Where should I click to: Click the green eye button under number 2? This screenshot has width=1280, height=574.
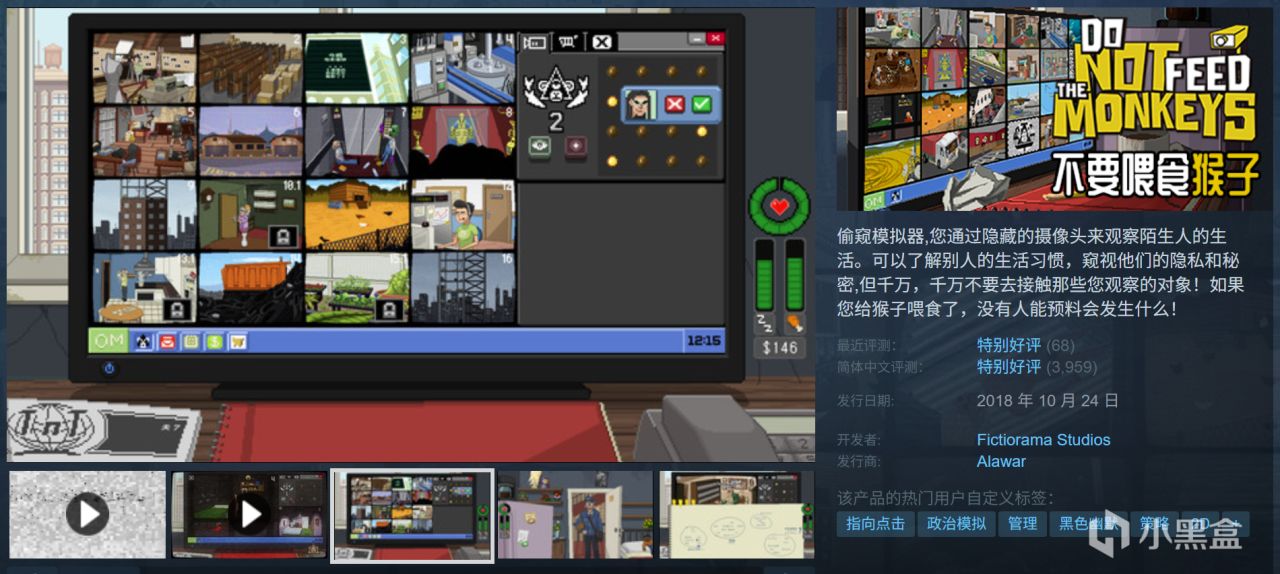click(x=539, y=146)
